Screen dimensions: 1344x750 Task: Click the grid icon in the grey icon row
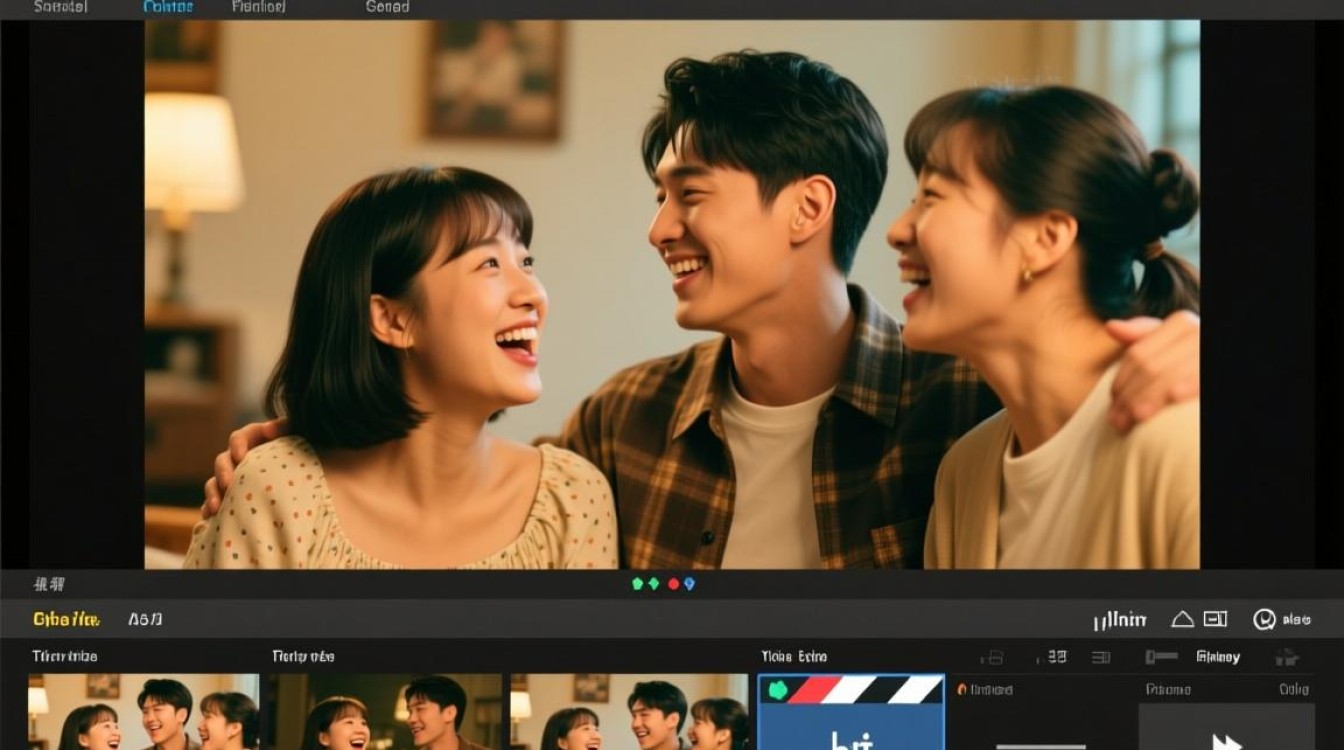[x=1056, y=657]
